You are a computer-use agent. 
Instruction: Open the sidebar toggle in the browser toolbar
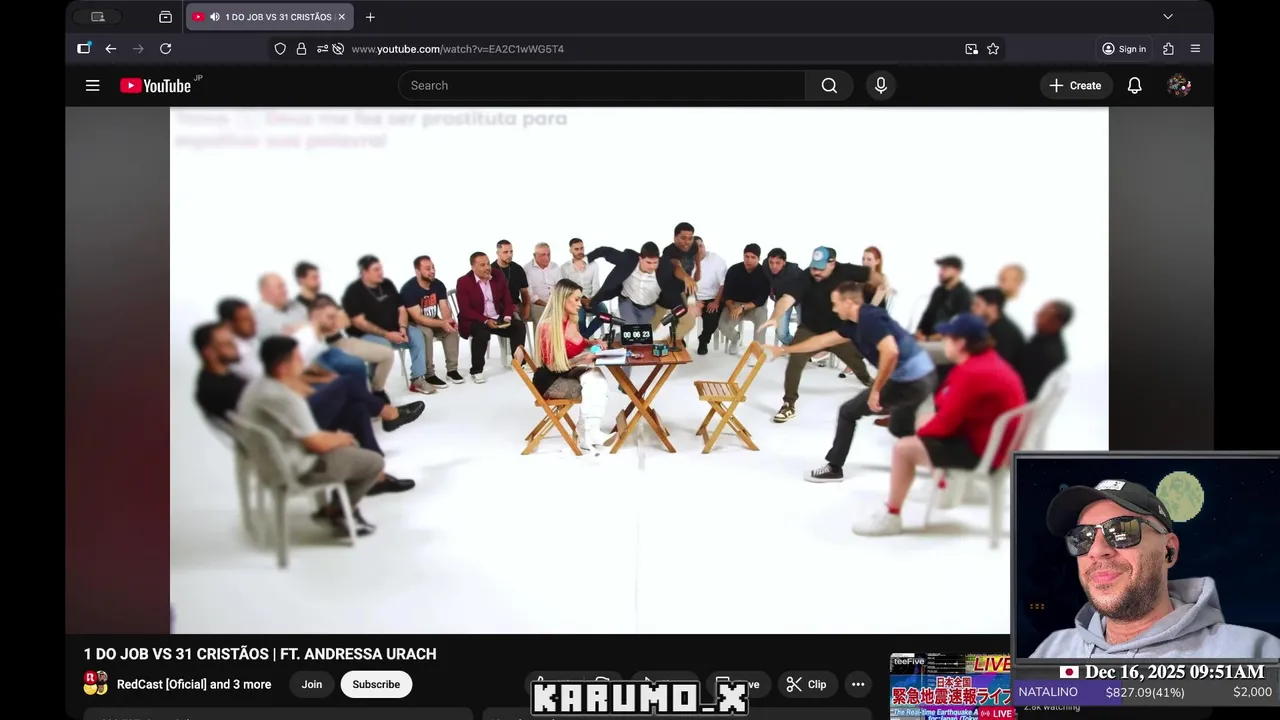pos(84,49)
